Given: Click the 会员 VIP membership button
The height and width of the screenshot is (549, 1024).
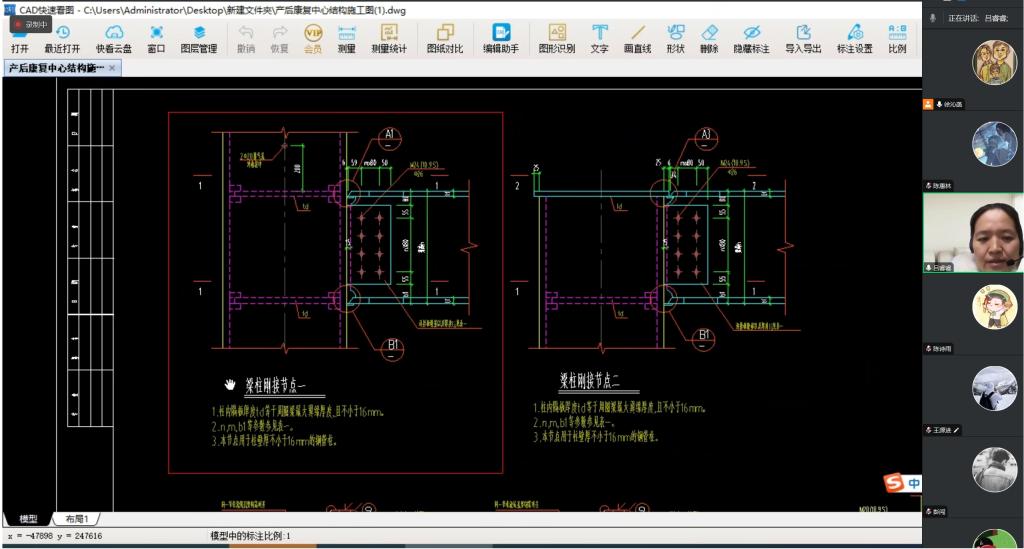Looking at the screenshot, I should pyautogui.click(x=313, y=38).
